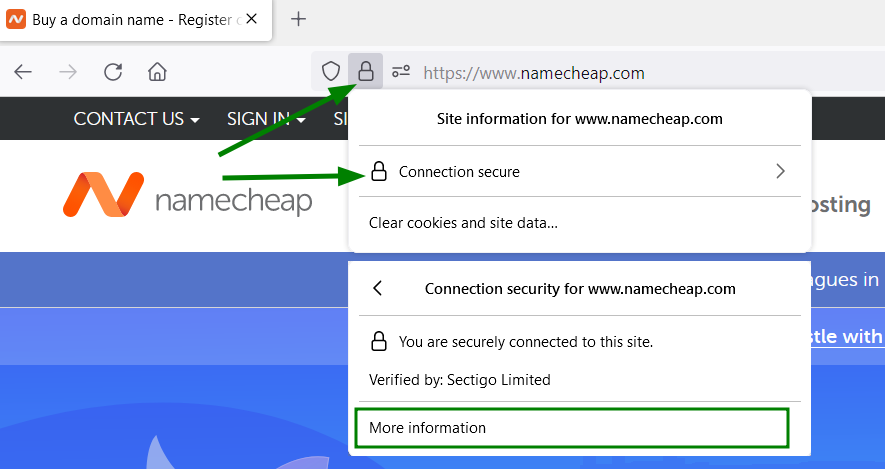The height and width of the screenshot is (469, 885).
Task: Open the SIGN IN dropdown menu
Action: (266, 119)
